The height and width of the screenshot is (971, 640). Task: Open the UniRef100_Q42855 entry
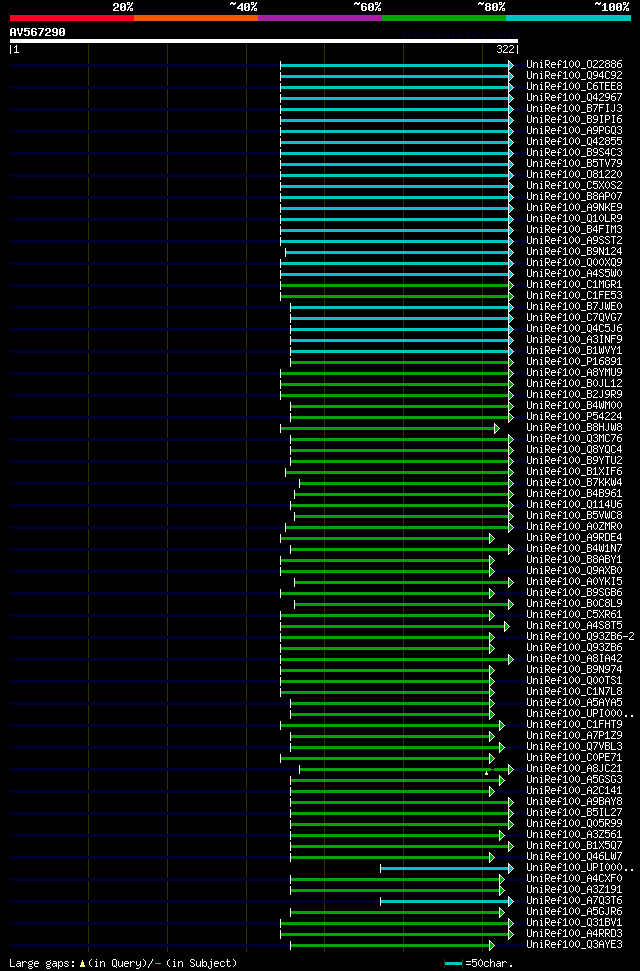(574, 142)
